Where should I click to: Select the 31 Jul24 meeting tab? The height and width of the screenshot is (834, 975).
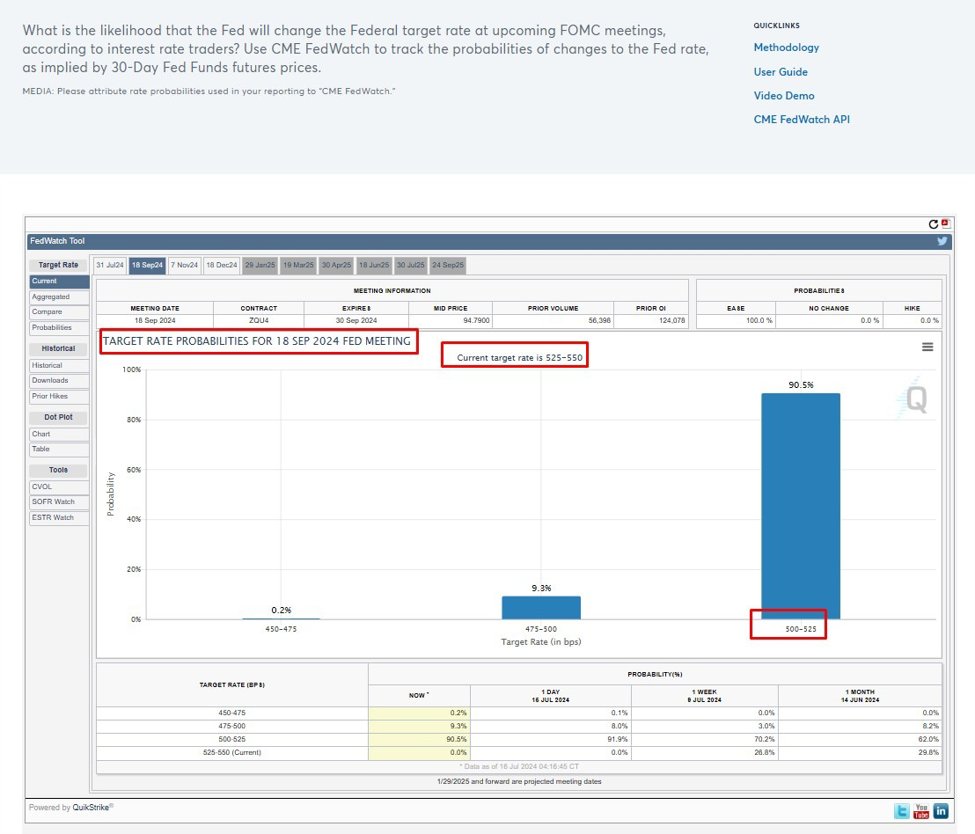(110, 265)
